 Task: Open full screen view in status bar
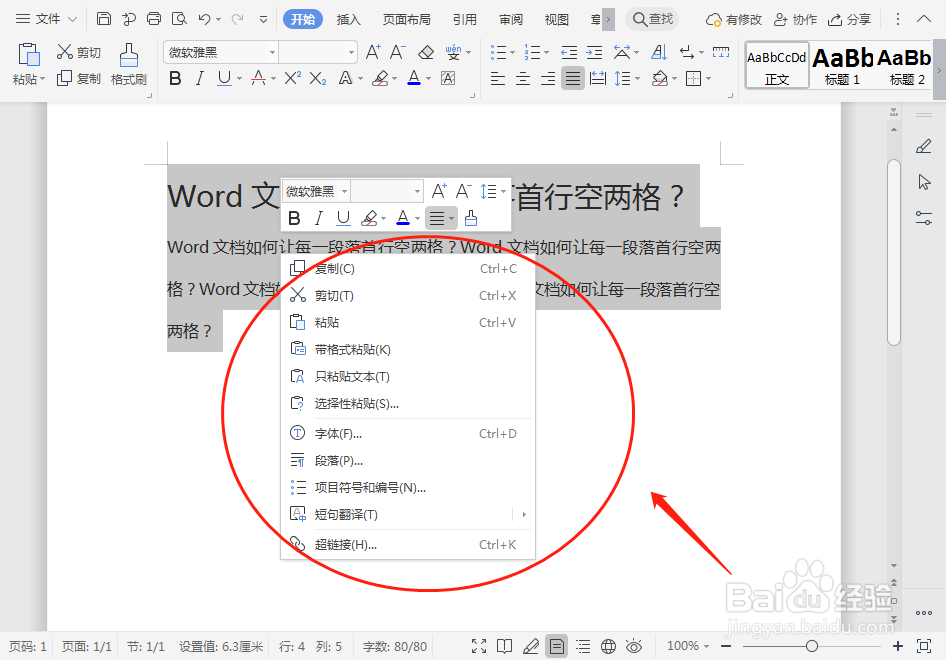(479, 646)
